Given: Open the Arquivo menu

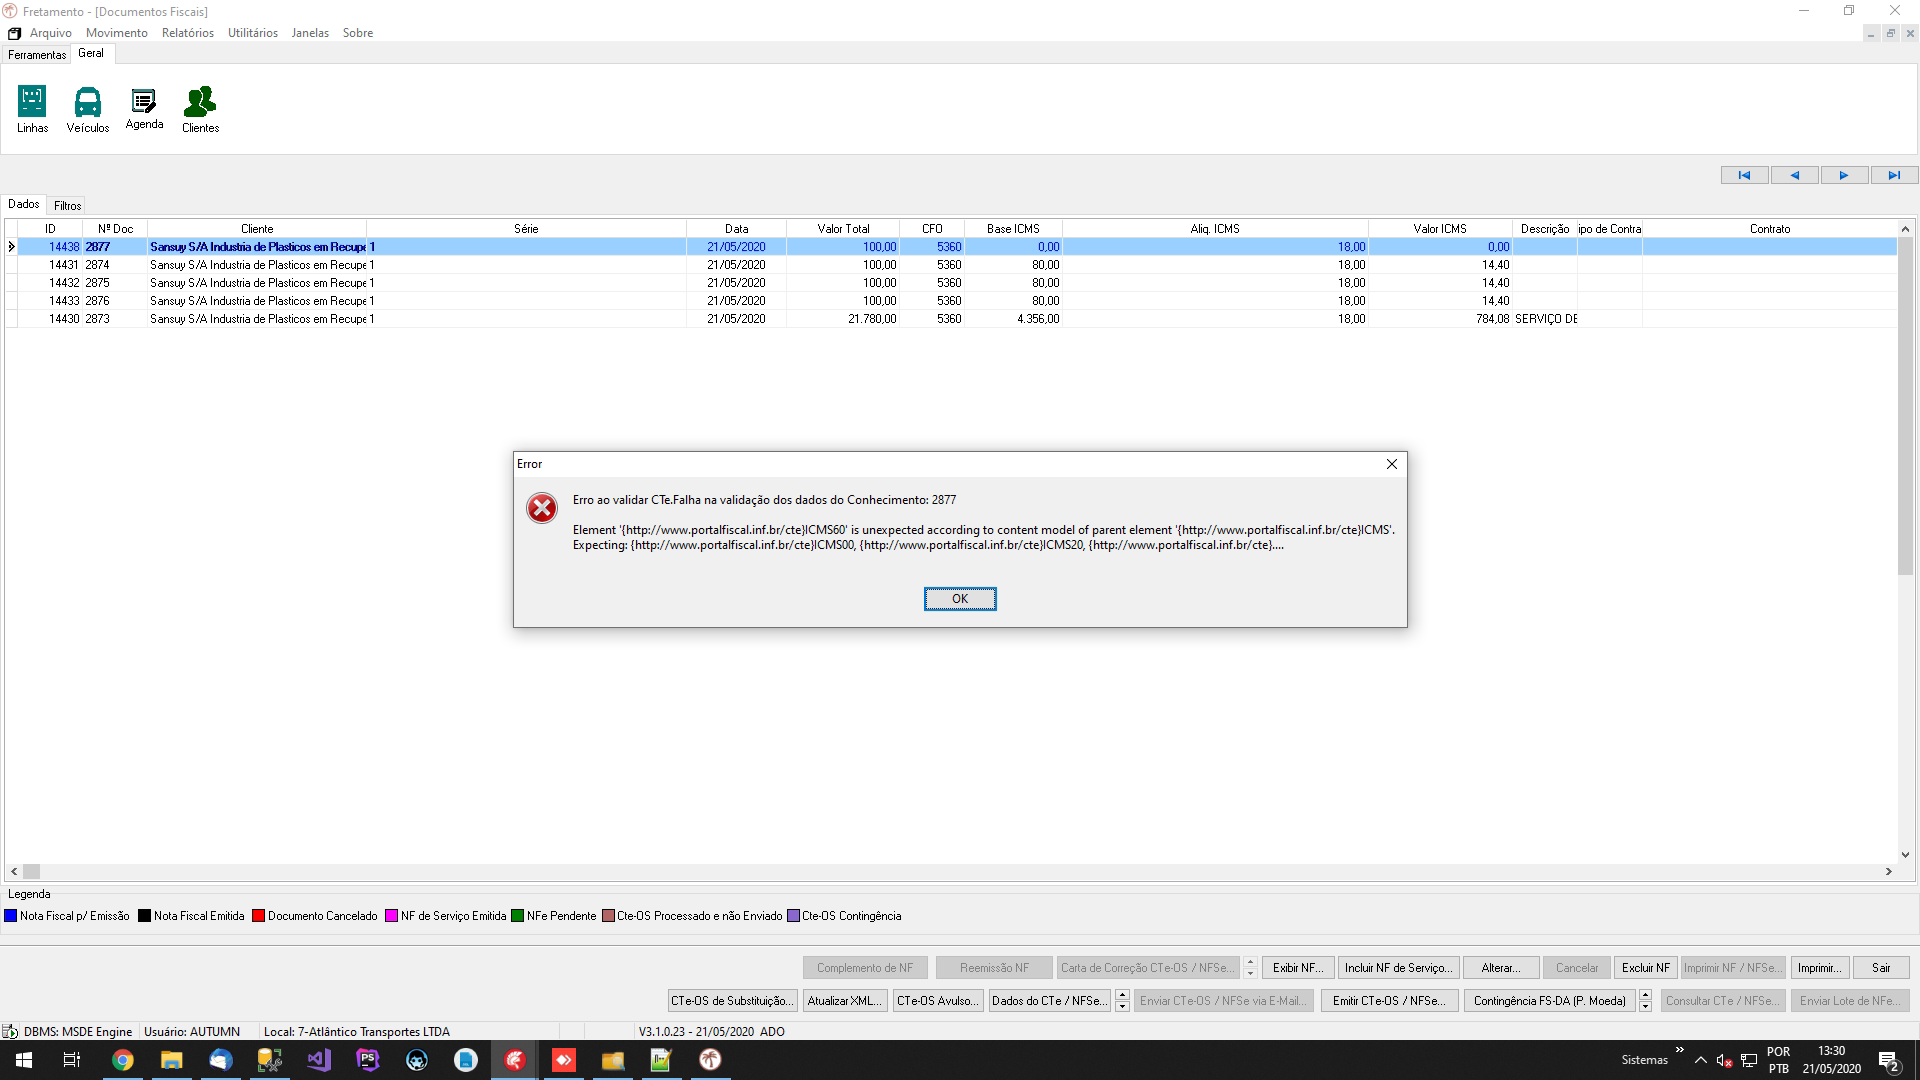Looking at the screenshot, I should (x=51, y=33).
